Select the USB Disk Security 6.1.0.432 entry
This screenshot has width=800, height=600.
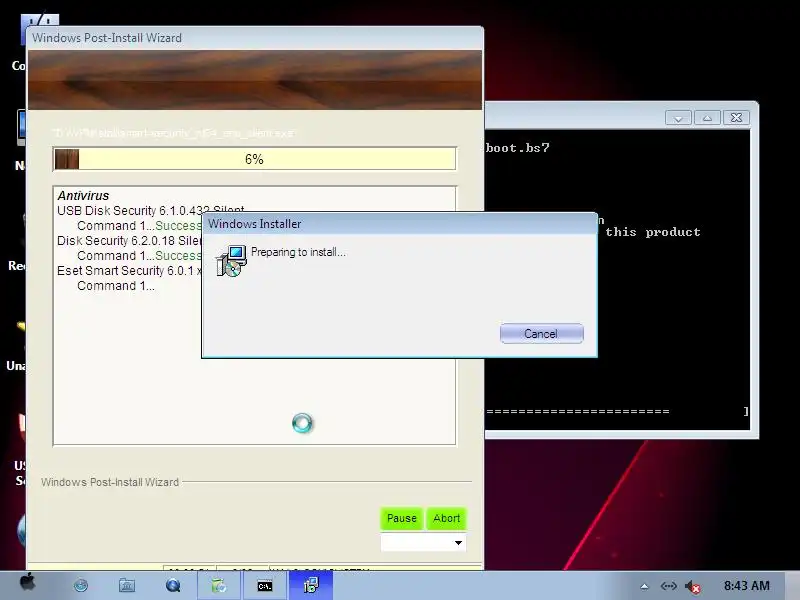coord(151,211)
